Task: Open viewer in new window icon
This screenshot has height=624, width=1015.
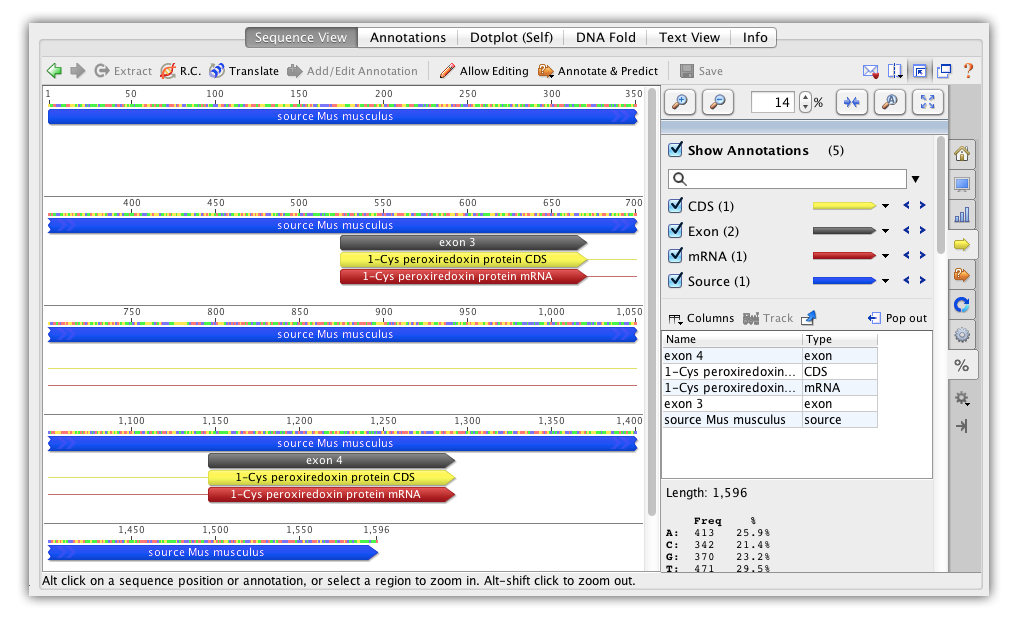Action: tap(944, 71)
